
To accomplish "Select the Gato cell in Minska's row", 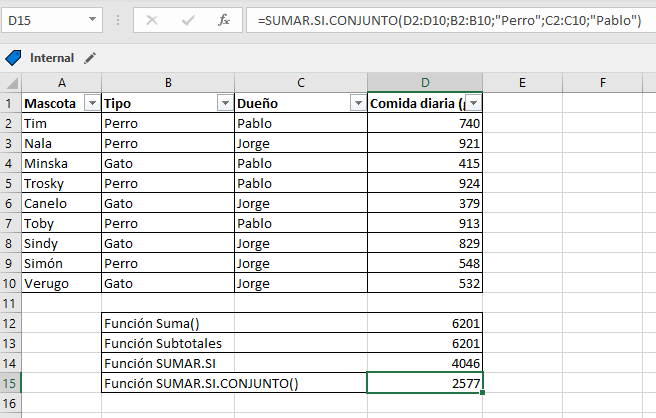I will click(168, 163).
